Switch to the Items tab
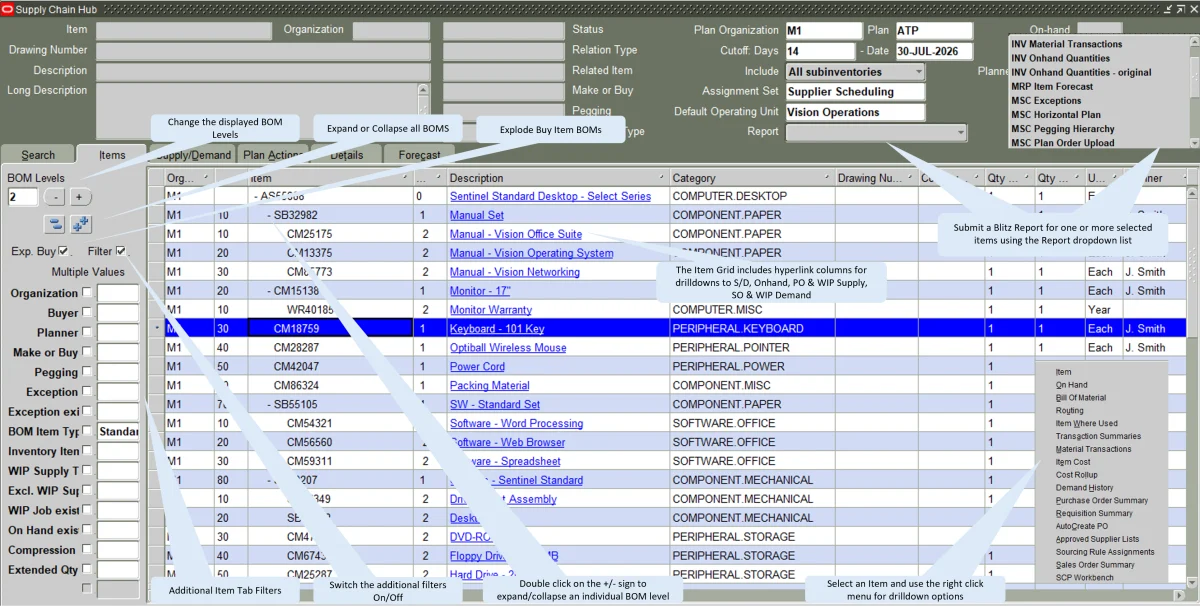 click(112, 155)
